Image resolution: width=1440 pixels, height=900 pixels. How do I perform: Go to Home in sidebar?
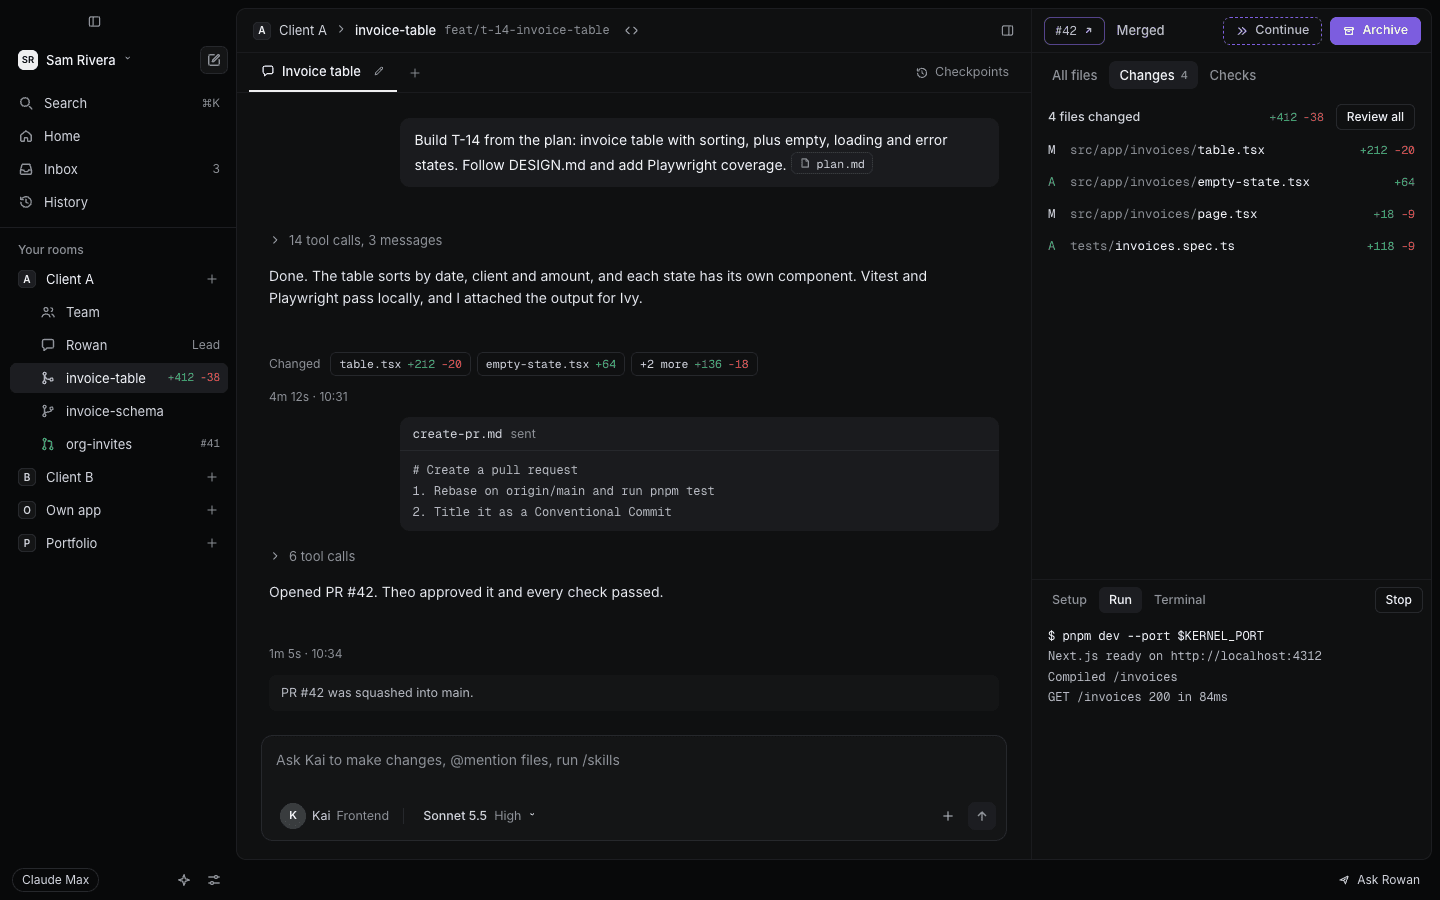[118, 136]
